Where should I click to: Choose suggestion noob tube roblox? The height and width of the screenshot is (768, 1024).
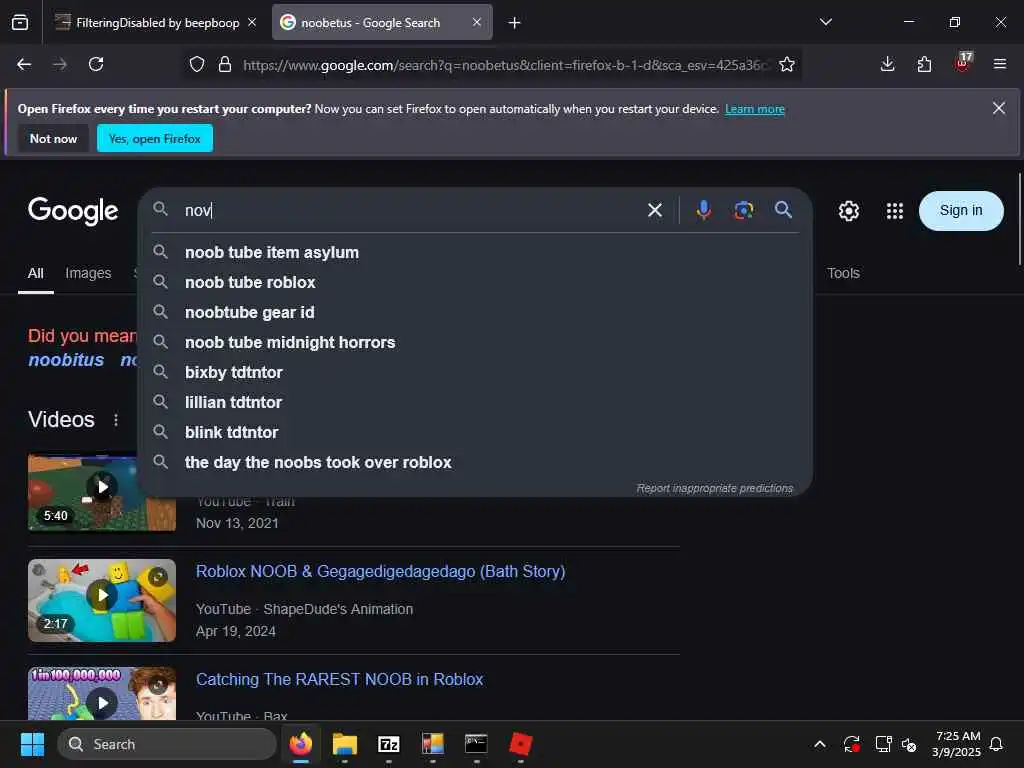point(475,282)
